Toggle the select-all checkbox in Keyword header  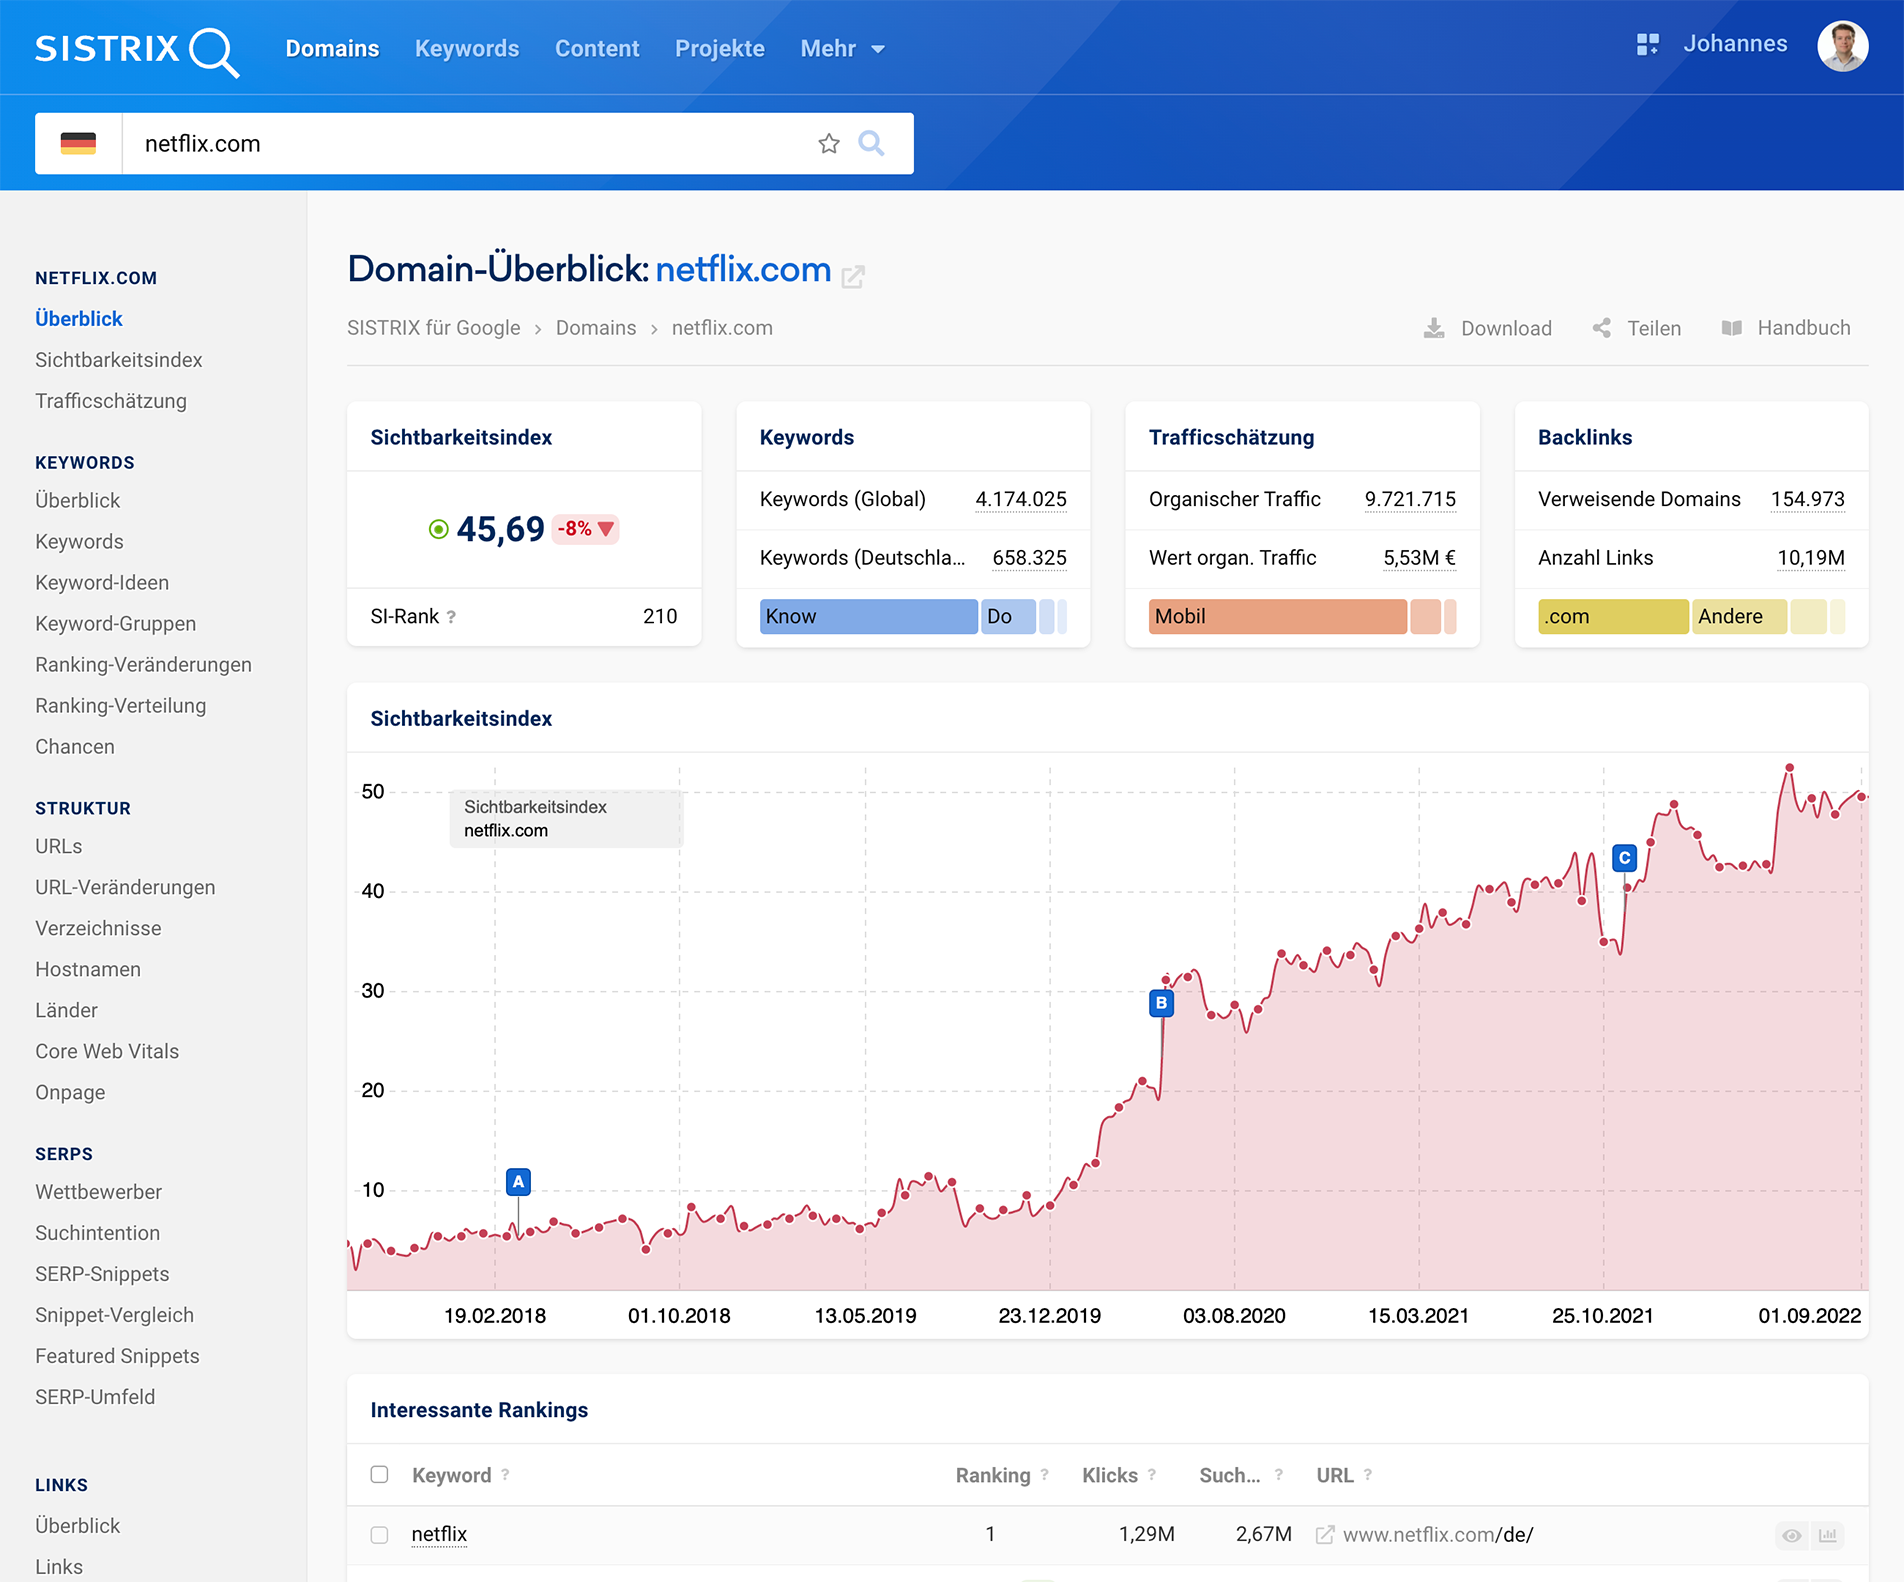click(x=379, y=1474)
